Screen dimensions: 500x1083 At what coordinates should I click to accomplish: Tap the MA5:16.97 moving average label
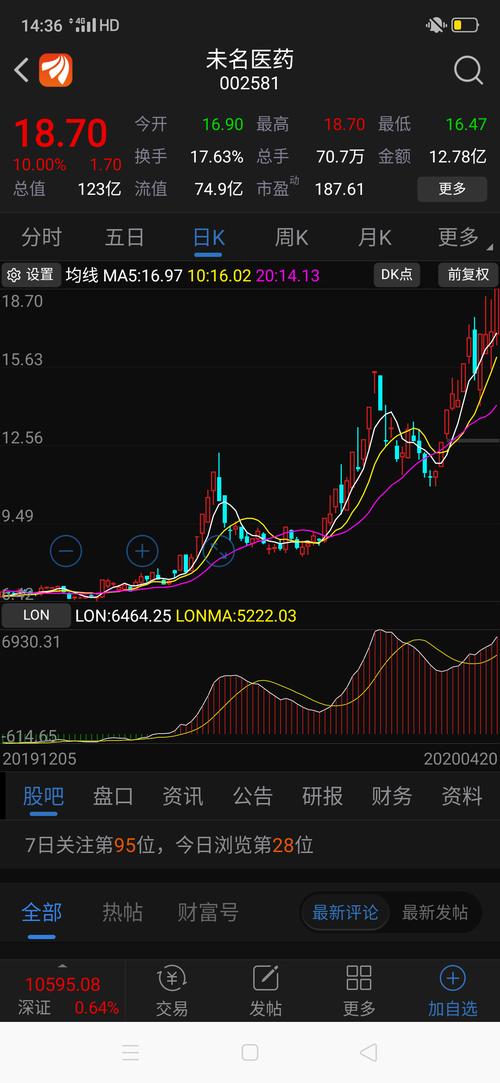pos(143,276)
